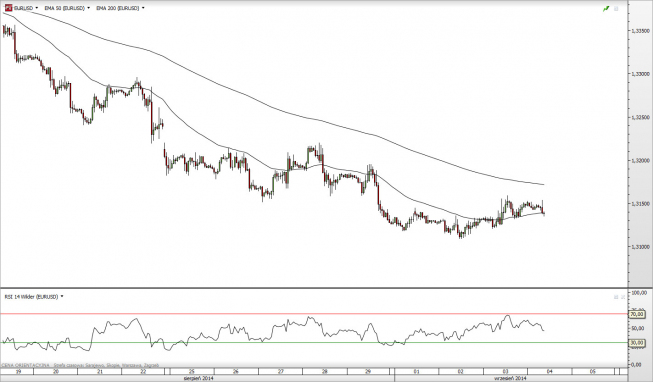Select date 20 on the time axis

point(56,371)
